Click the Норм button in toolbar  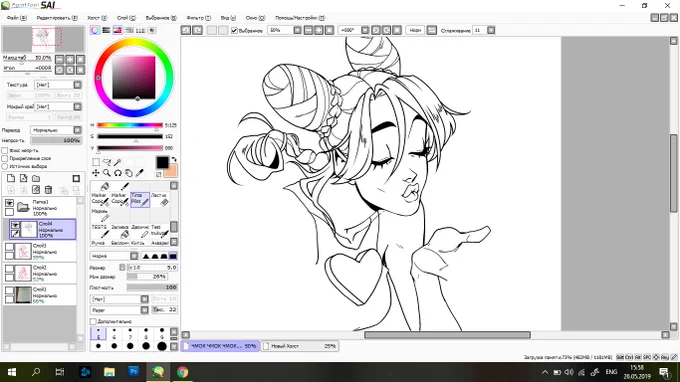click(x=415, y=30)
